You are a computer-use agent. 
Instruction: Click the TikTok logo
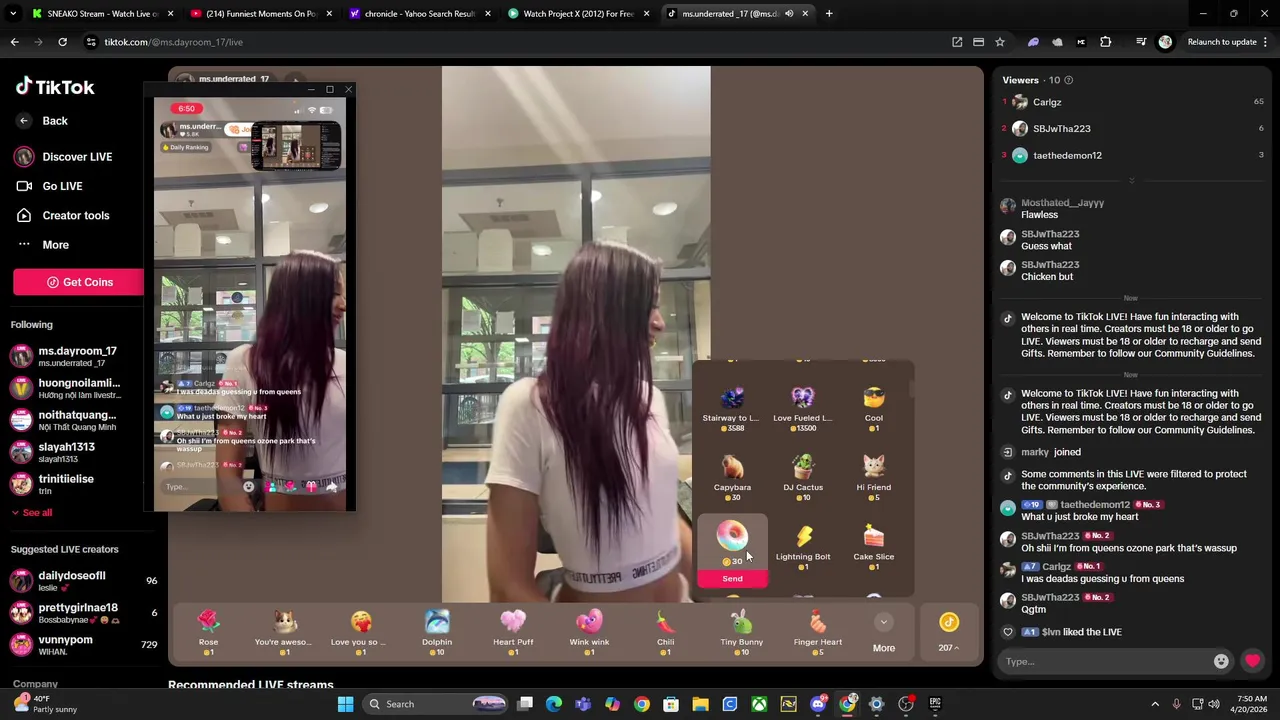55,87
